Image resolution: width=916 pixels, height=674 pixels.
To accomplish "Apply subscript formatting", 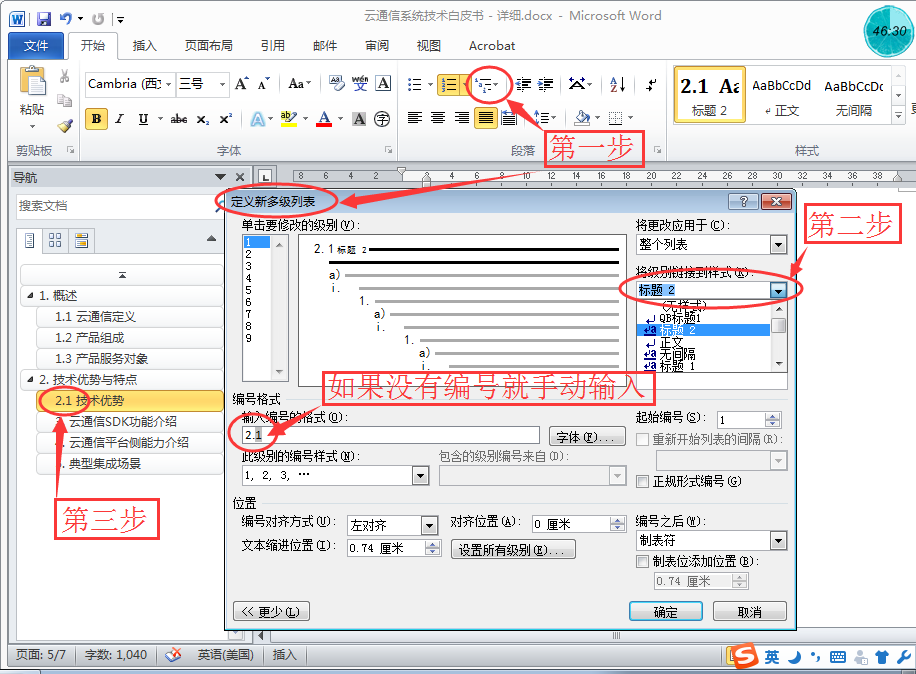I will pyautogui.click(x=202, y=119).
